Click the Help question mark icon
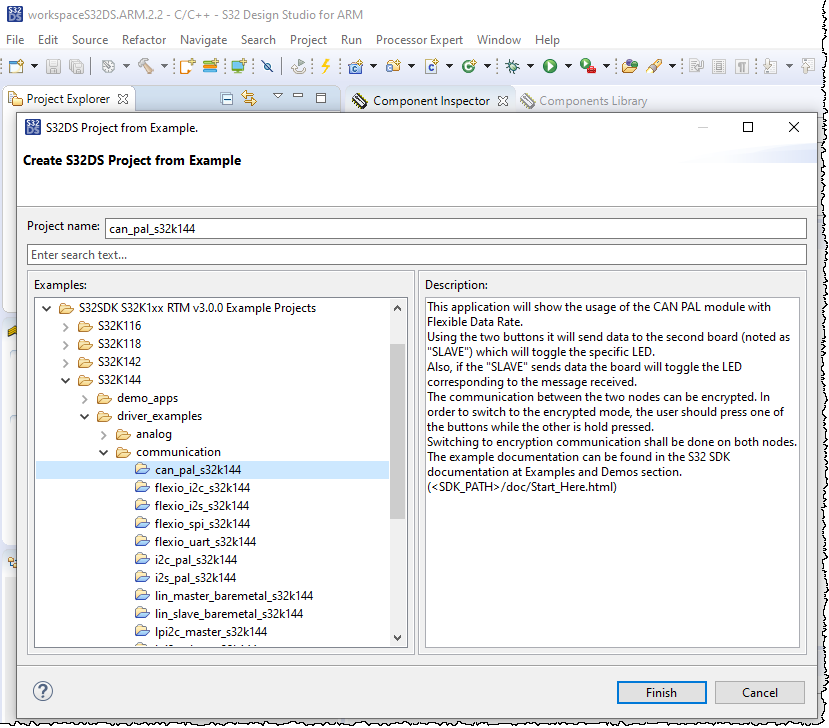829x728 pixels. (x=43, y=691)
